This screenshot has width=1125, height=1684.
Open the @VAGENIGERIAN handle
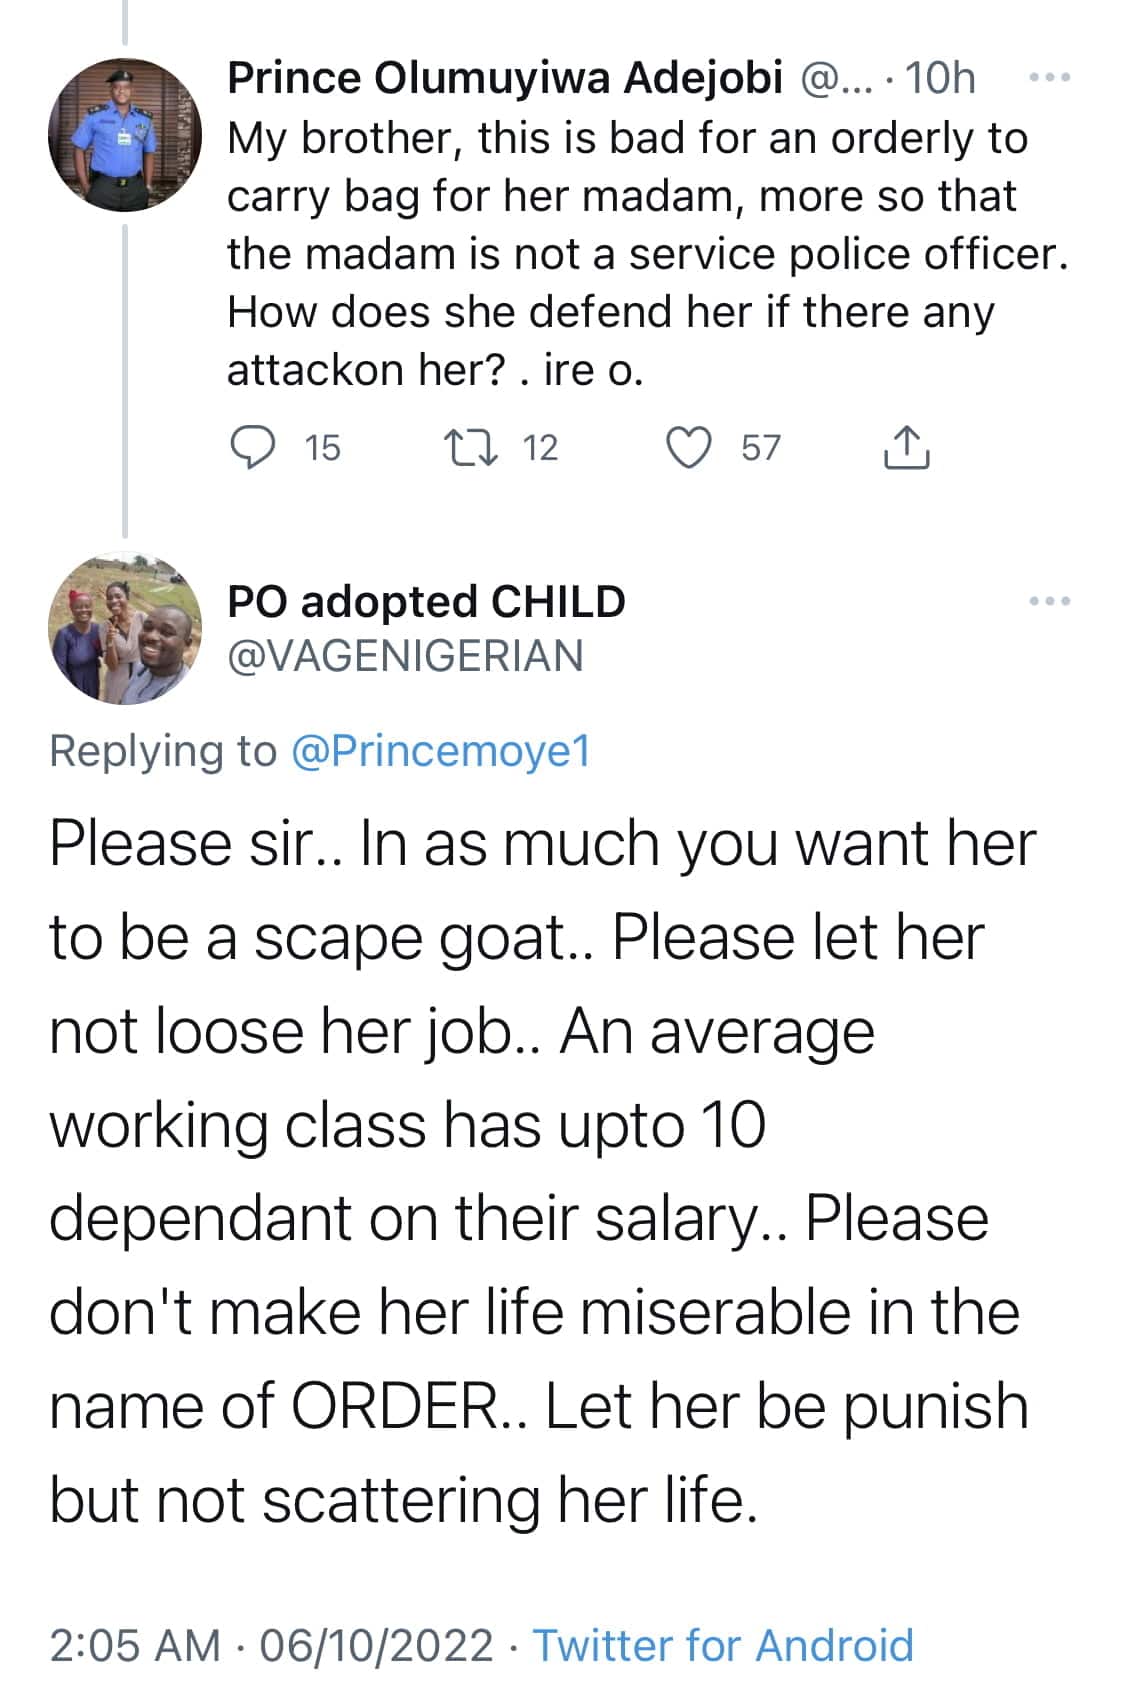tap(405, 656)
